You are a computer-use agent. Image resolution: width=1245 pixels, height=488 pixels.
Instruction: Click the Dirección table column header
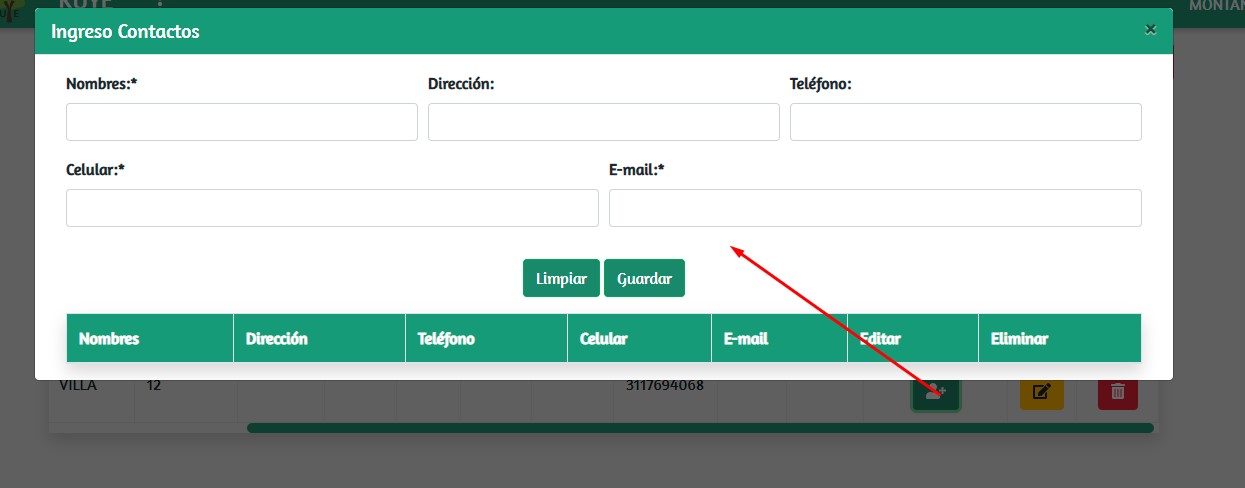pos(277,338)
